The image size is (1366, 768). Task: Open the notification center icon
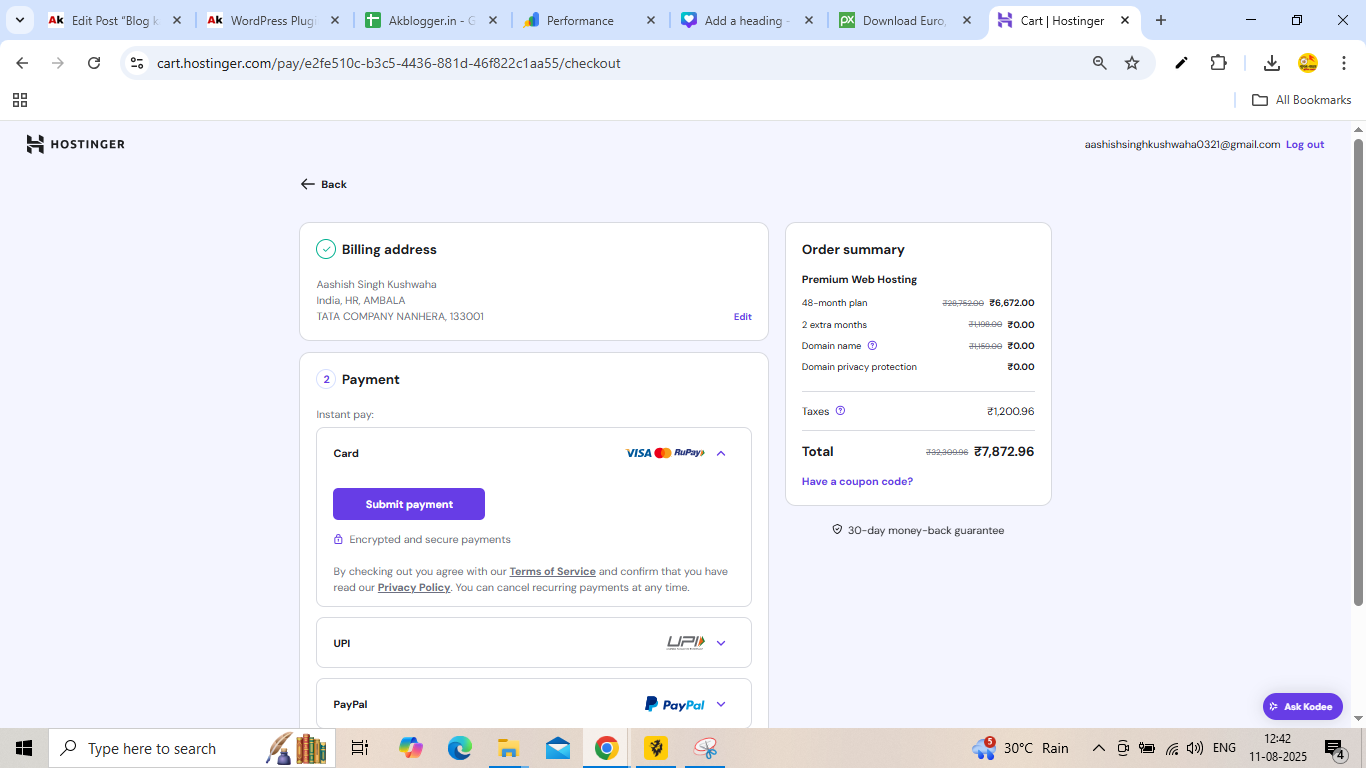1334,748
